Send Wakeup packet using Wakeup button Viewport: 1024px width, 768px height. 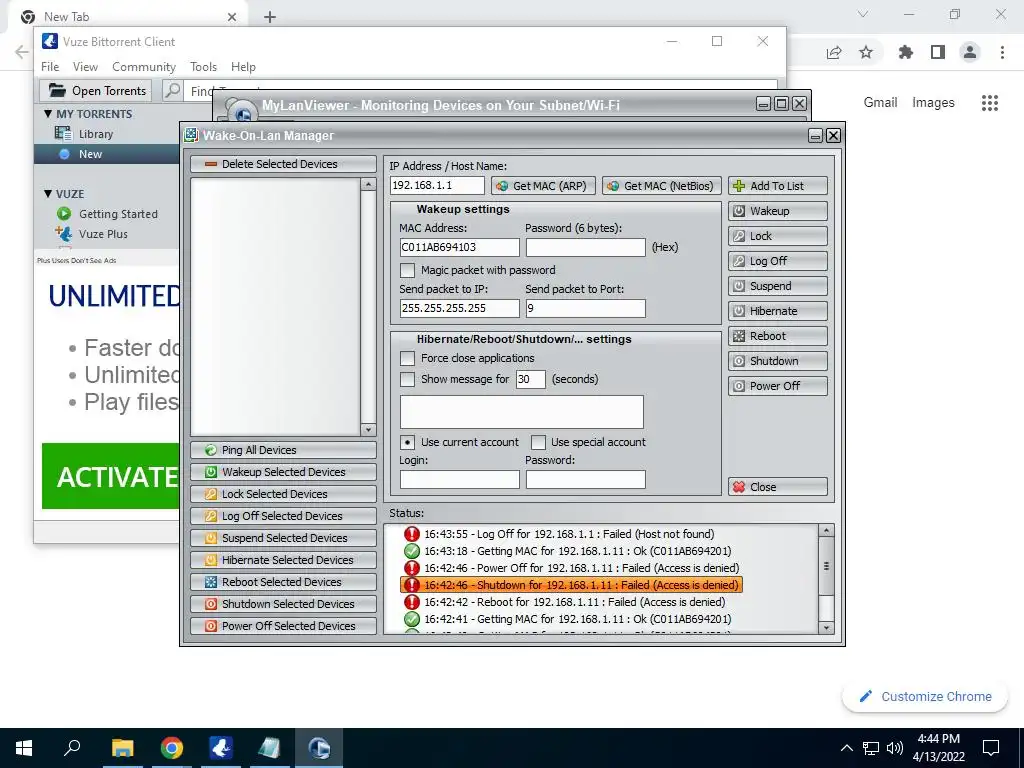(x=778, y=211)
